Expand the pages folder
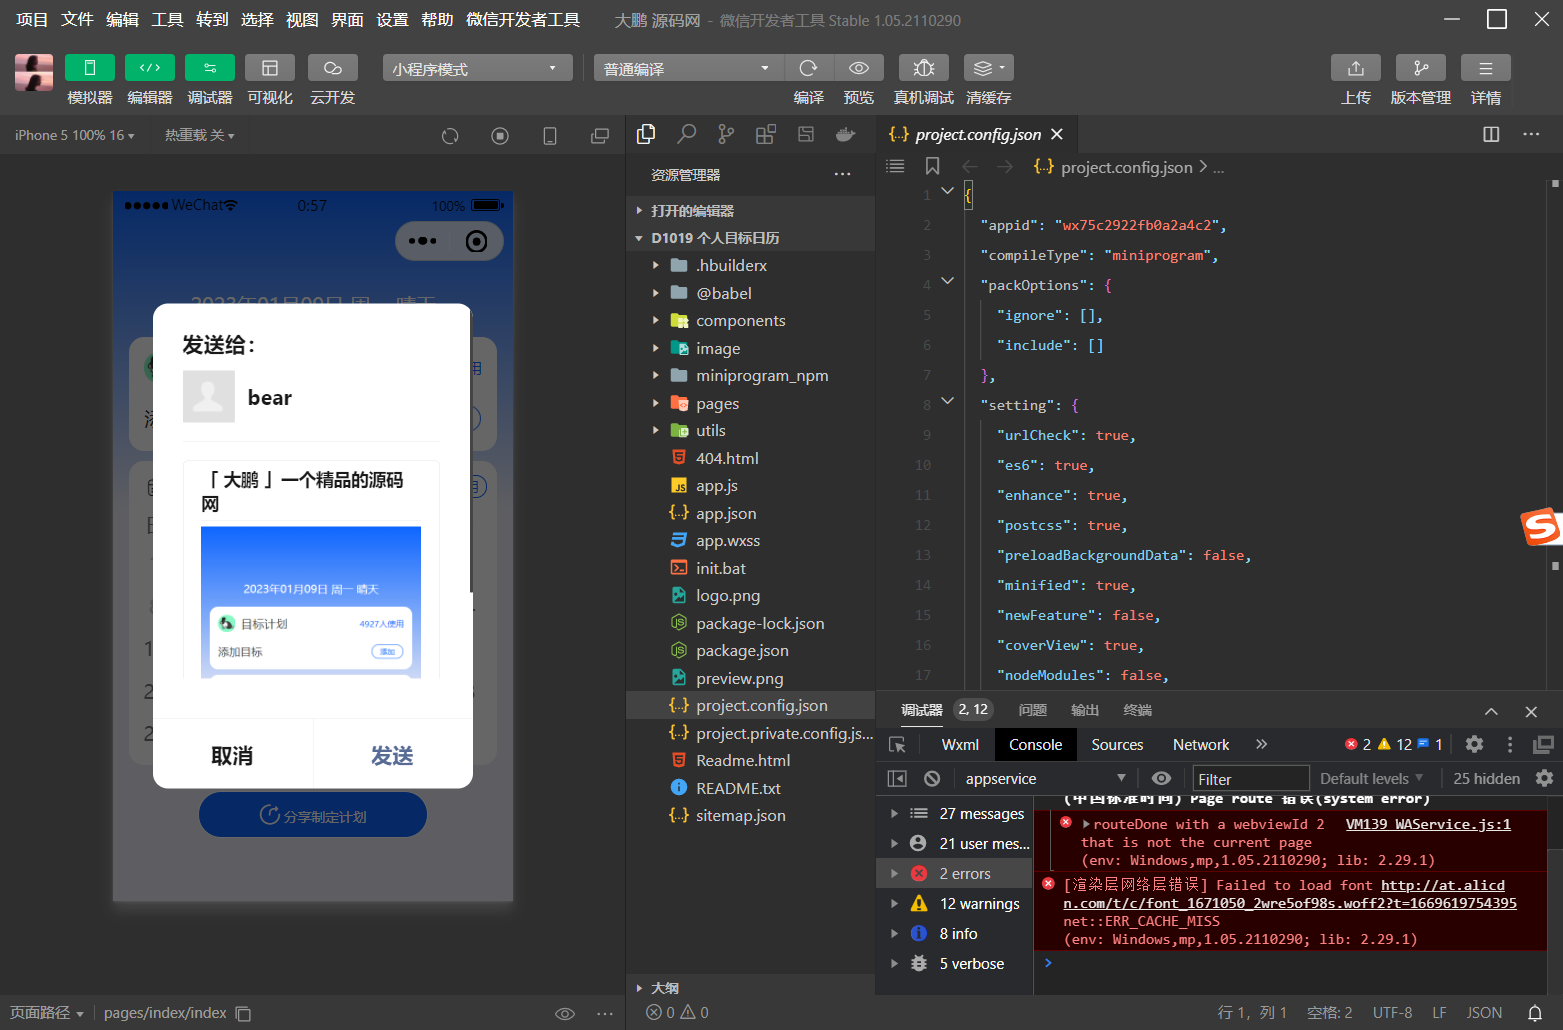 [717, 403]
